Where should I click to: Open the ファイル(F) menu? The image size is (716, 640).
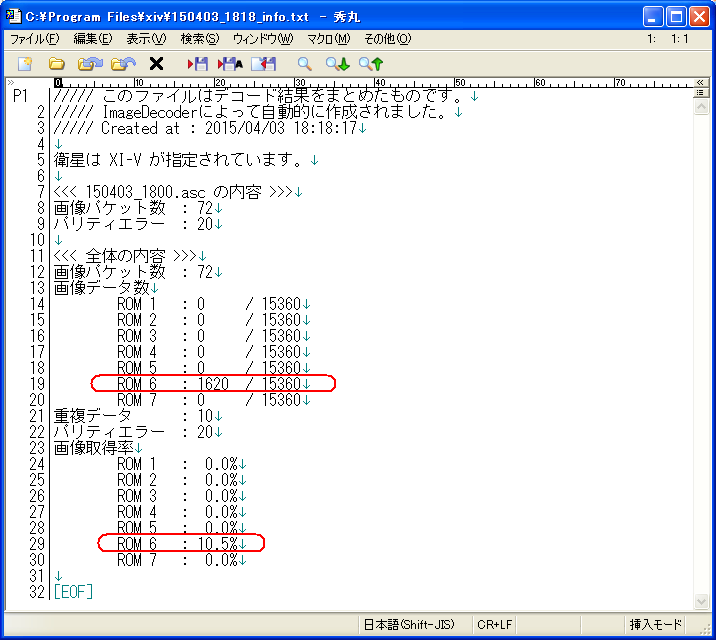click(x=35, y=39)
